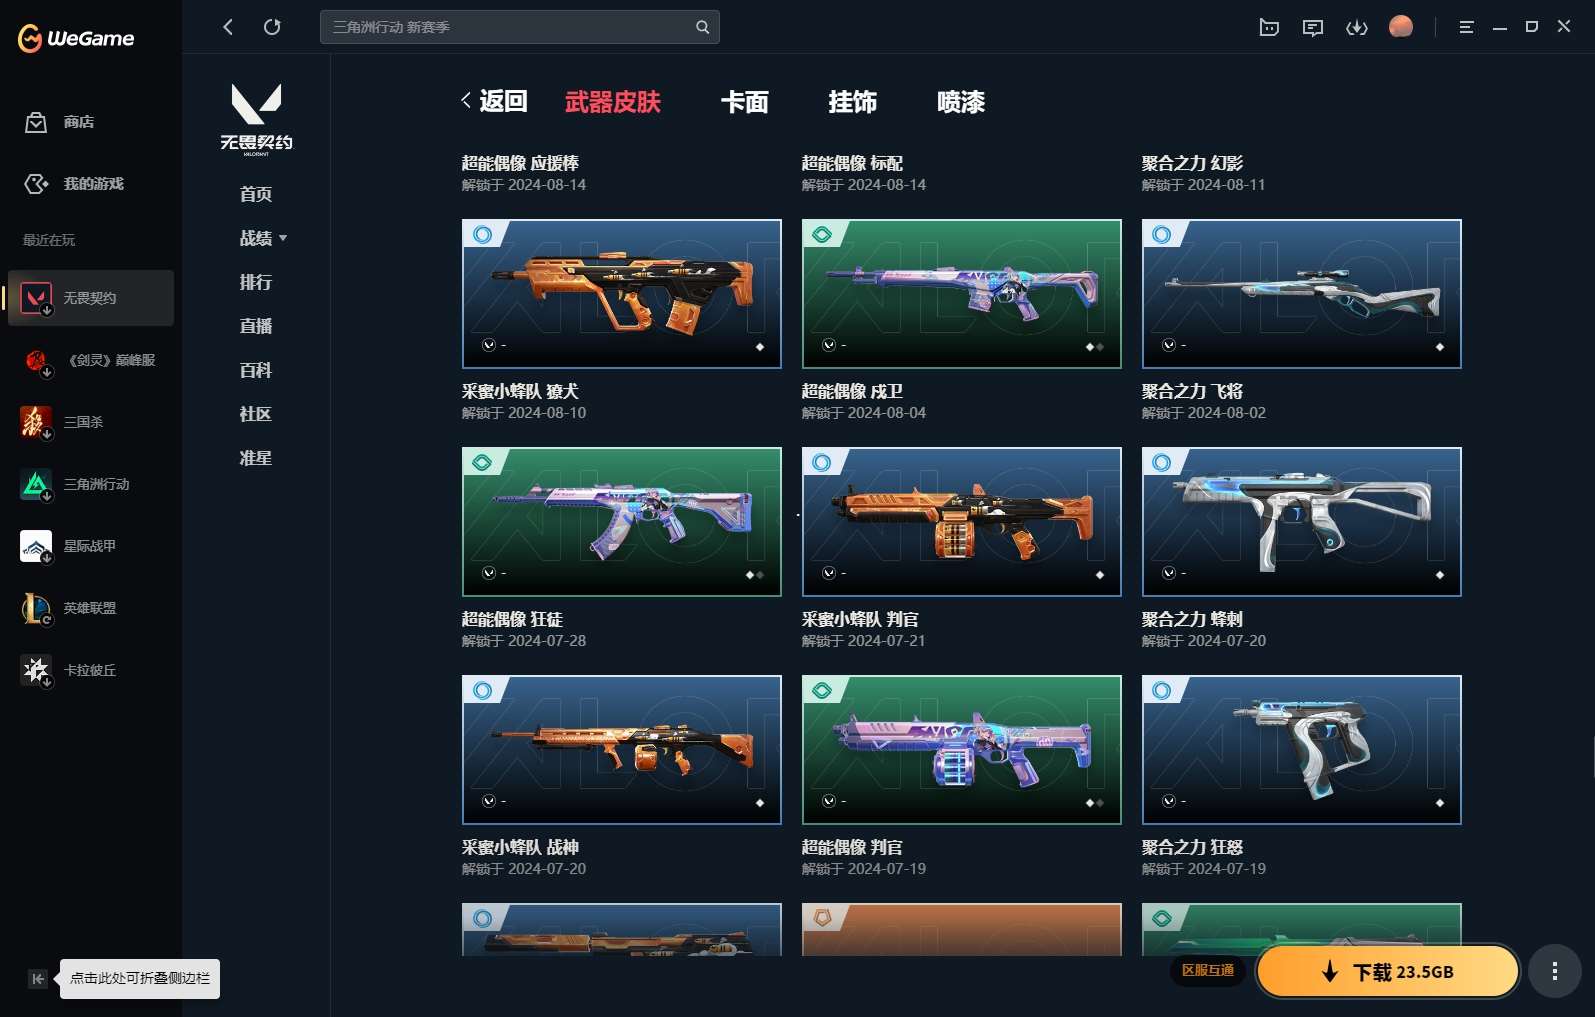Open the hamburger main menu
Viewport: 1595px width, 1017px height.
[1466, 27]
